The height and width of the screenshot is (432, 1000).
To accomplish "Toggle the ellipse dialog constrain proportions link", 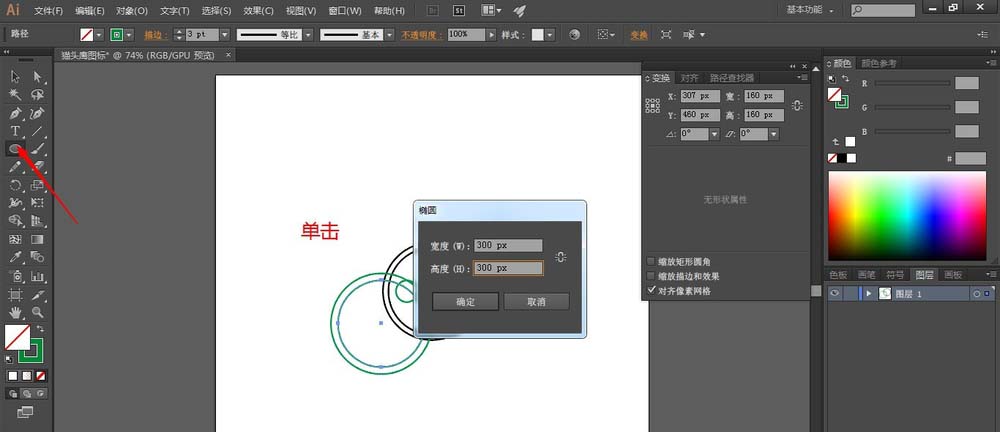I will (x=560, y=257).
